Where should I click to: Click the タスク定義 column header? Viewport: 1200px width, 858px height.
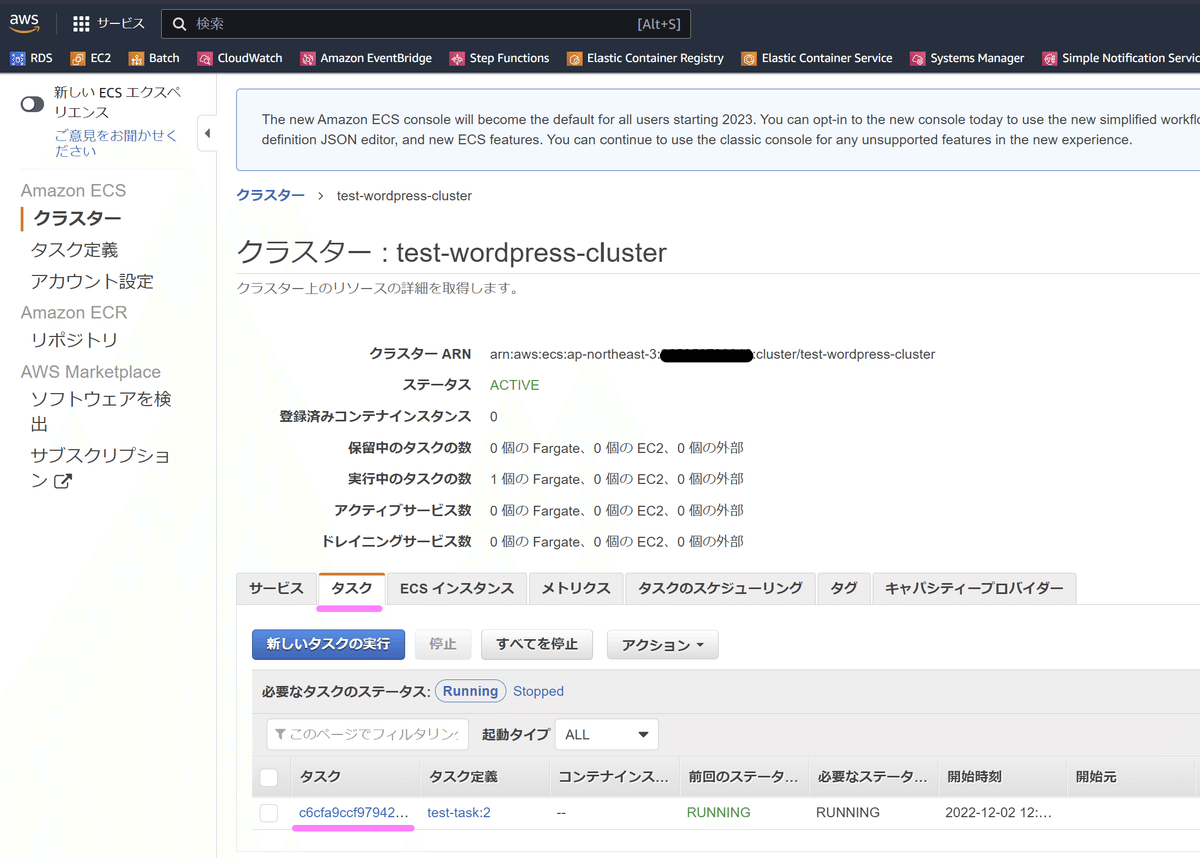point(484,777)
